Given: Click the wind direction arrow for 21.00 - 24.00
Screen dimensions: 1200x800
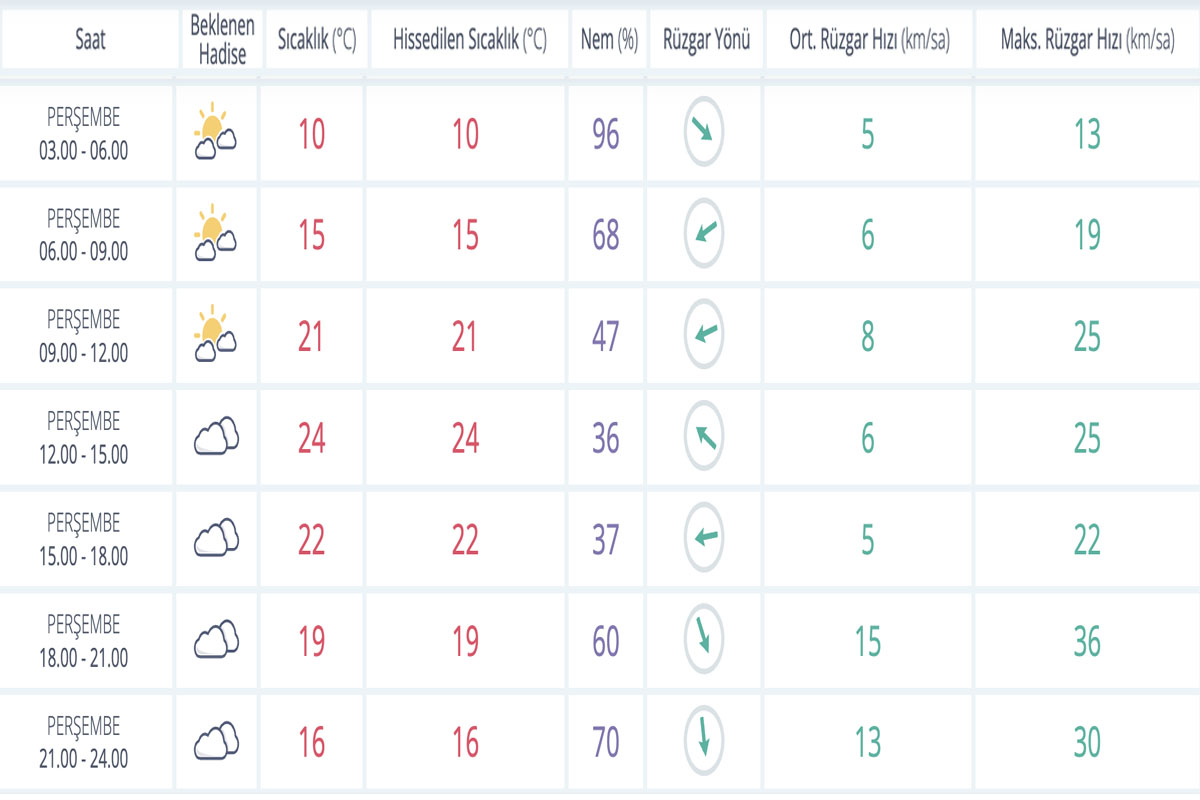Looking at the screenshot, I should pyautogui.click(x=703, y=741).
